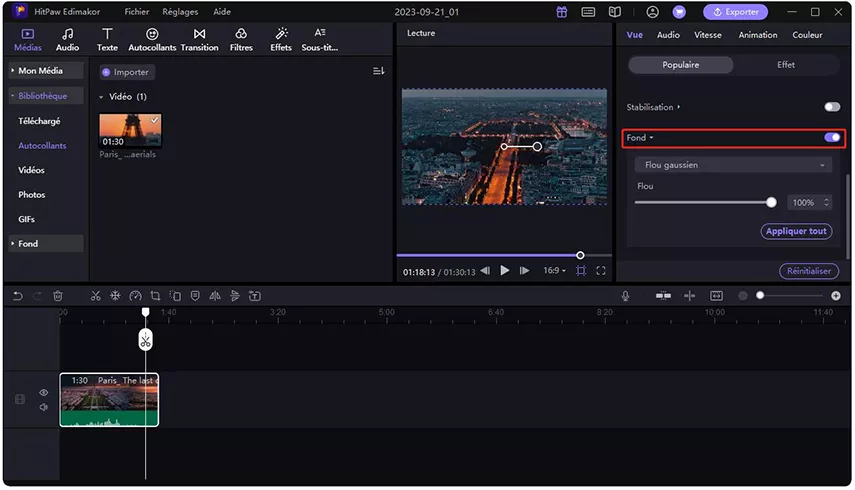Viewport: 855px width, 490px height.
Task: Open the purple shopping cart icon
Action: click(679, 12)
